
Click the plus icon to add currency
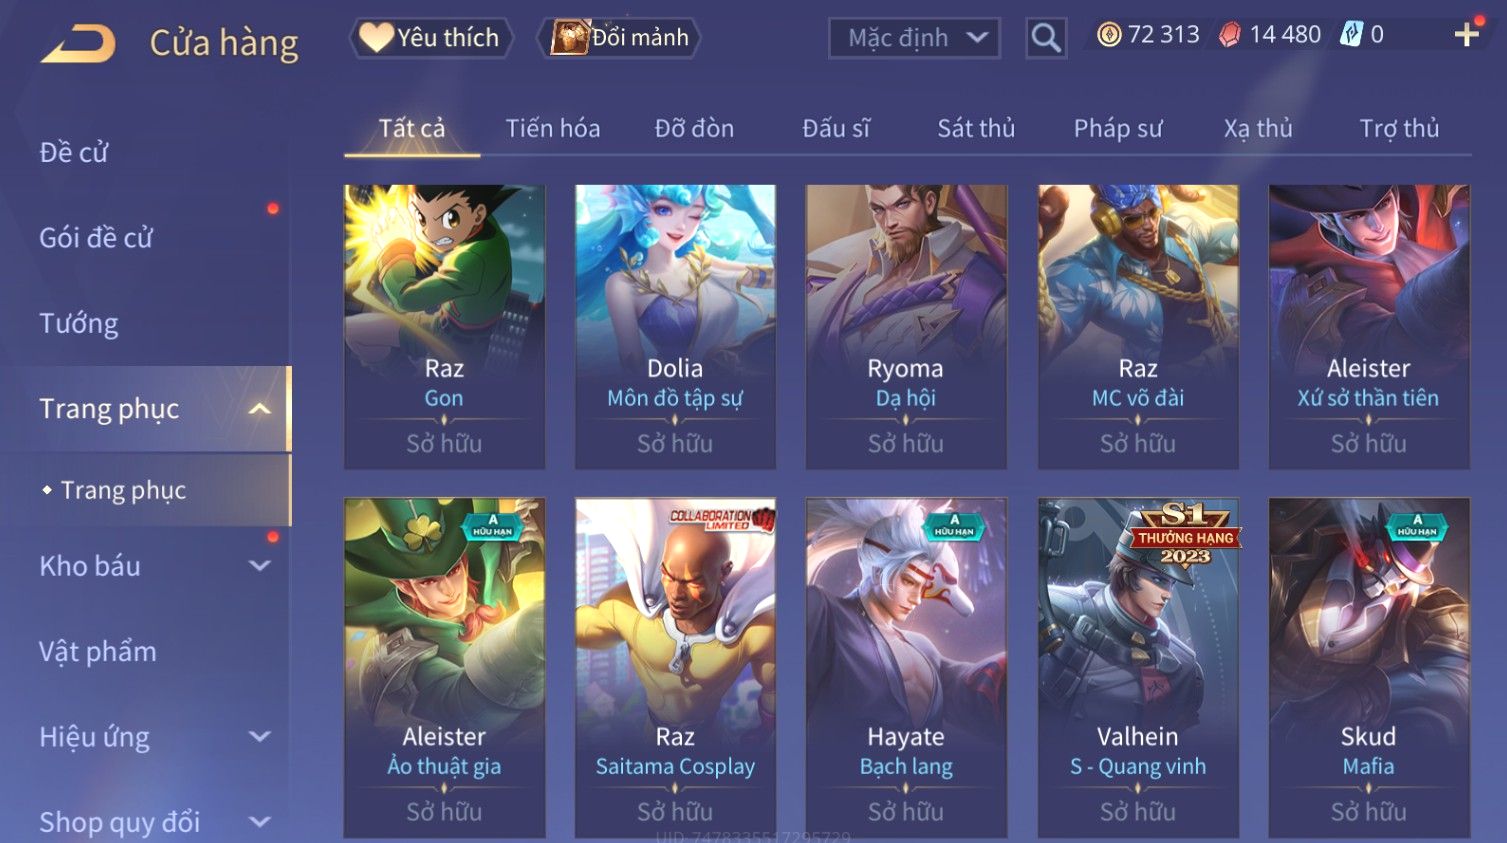(1466, 35)
